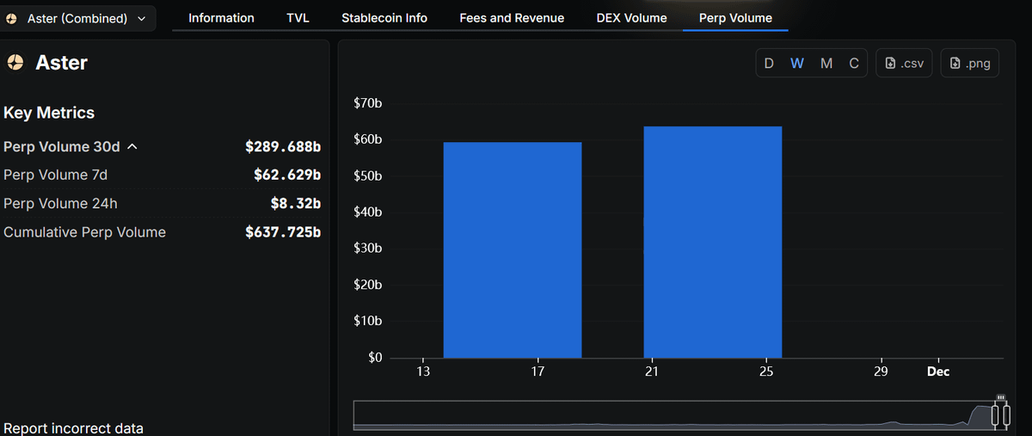Click the Aster icon in protocol selector

[x=12, y=18]
